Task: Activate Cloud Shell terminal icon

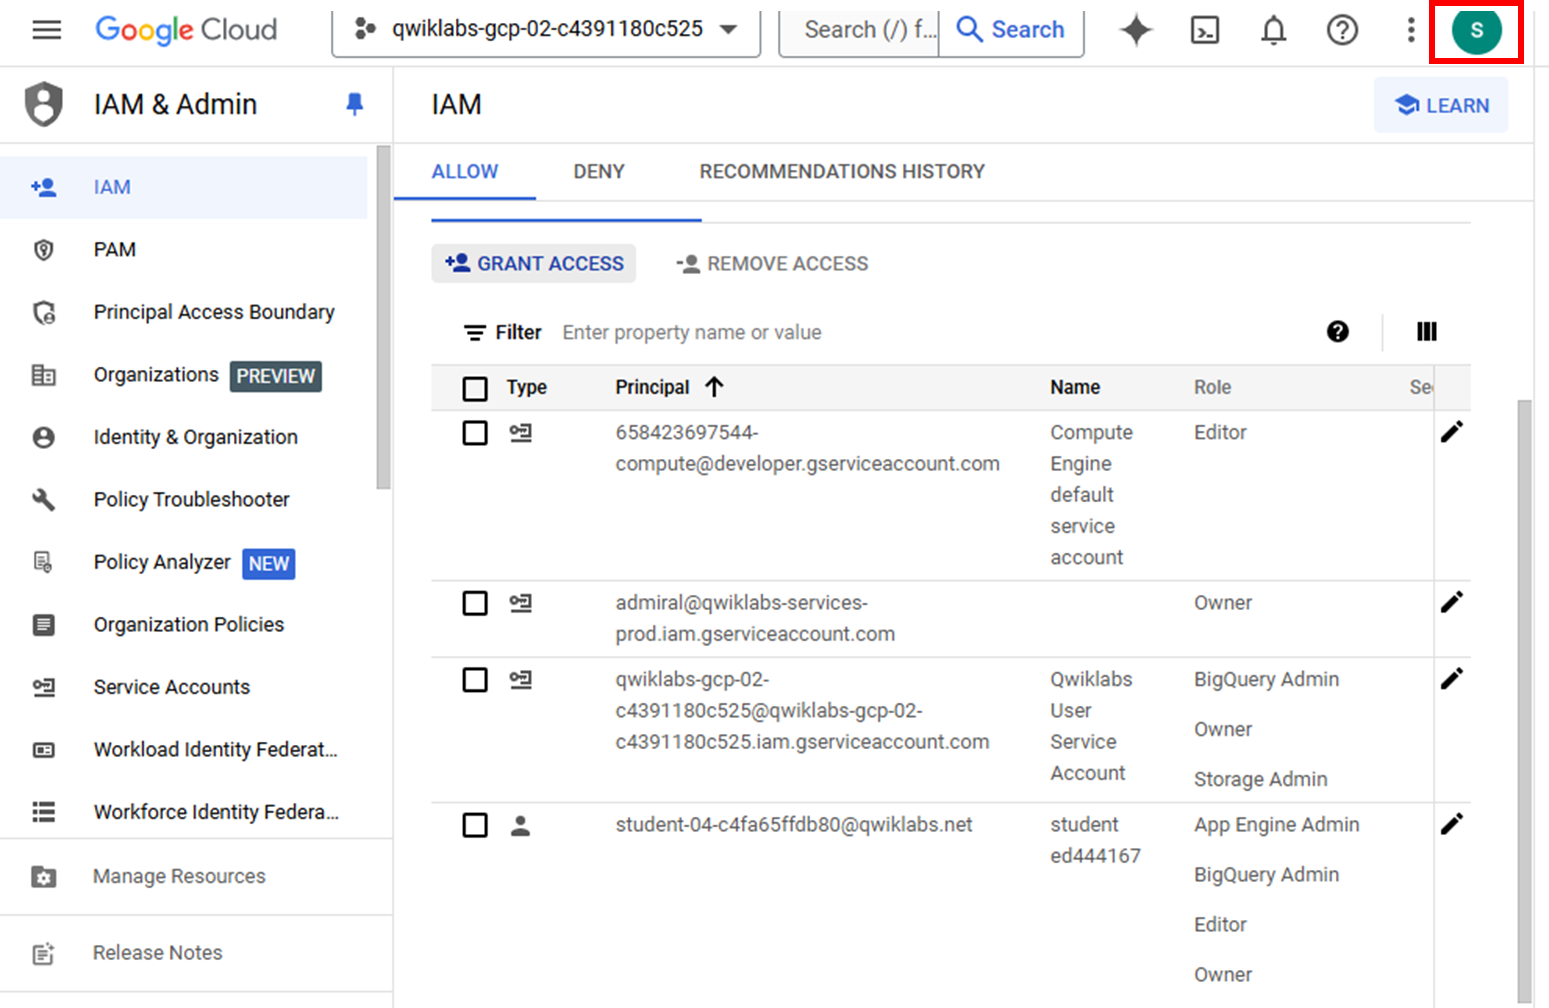Action: (x=1205, y=30)
